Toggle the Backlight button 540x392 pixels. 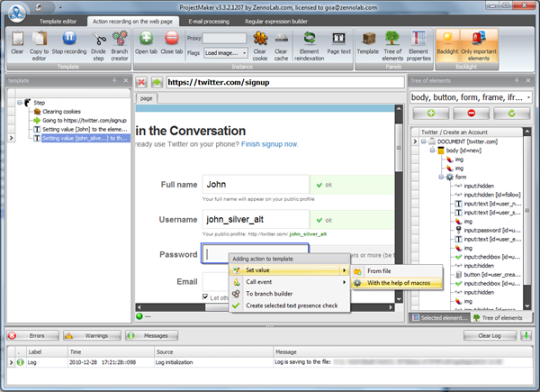coord(447,45)
